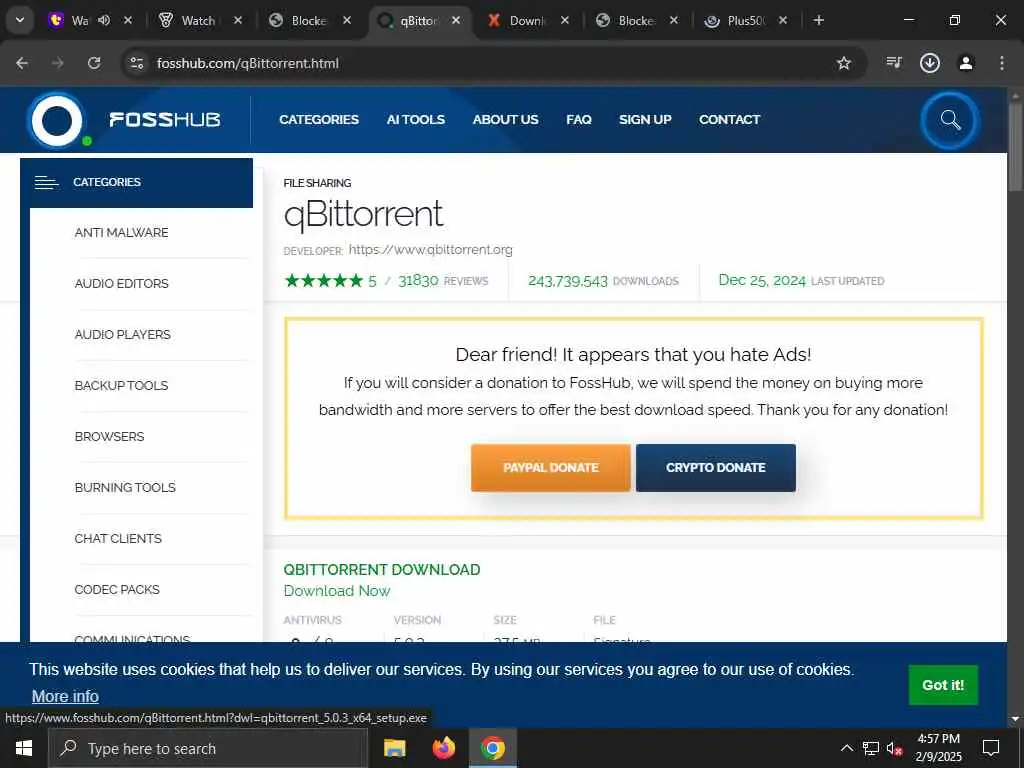Reload the current page
The height and width of the screenshot is (768, 1024).
(94, 63)
